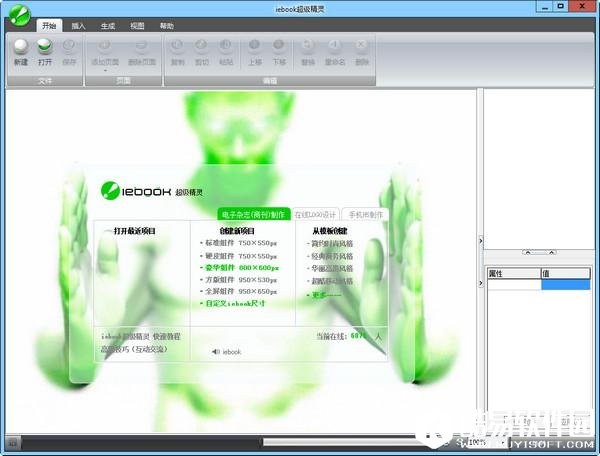Click the speaker iebook sound icon
The height and width of the screenshot is (456, 600).
pyautogui.click(x=216, y=352)
